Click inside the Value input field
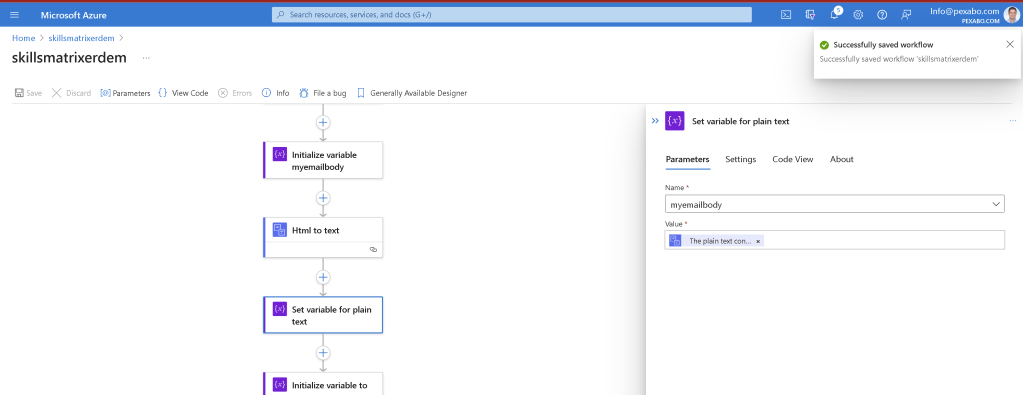Image resolution: width=1023 pixels, height=395 pixels. click(x=834, y=240)
